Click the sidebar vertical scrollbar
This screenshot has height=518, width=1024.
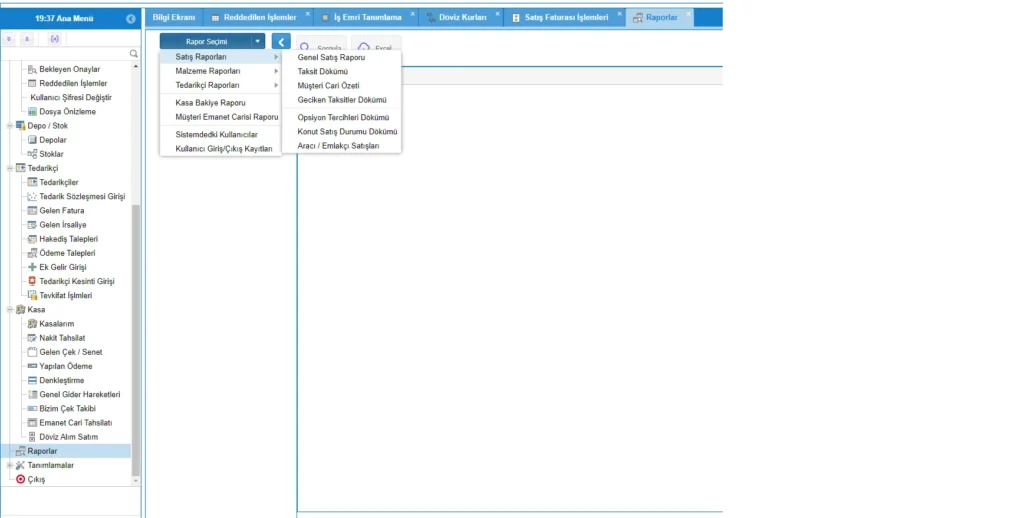[x=136, y=300]
